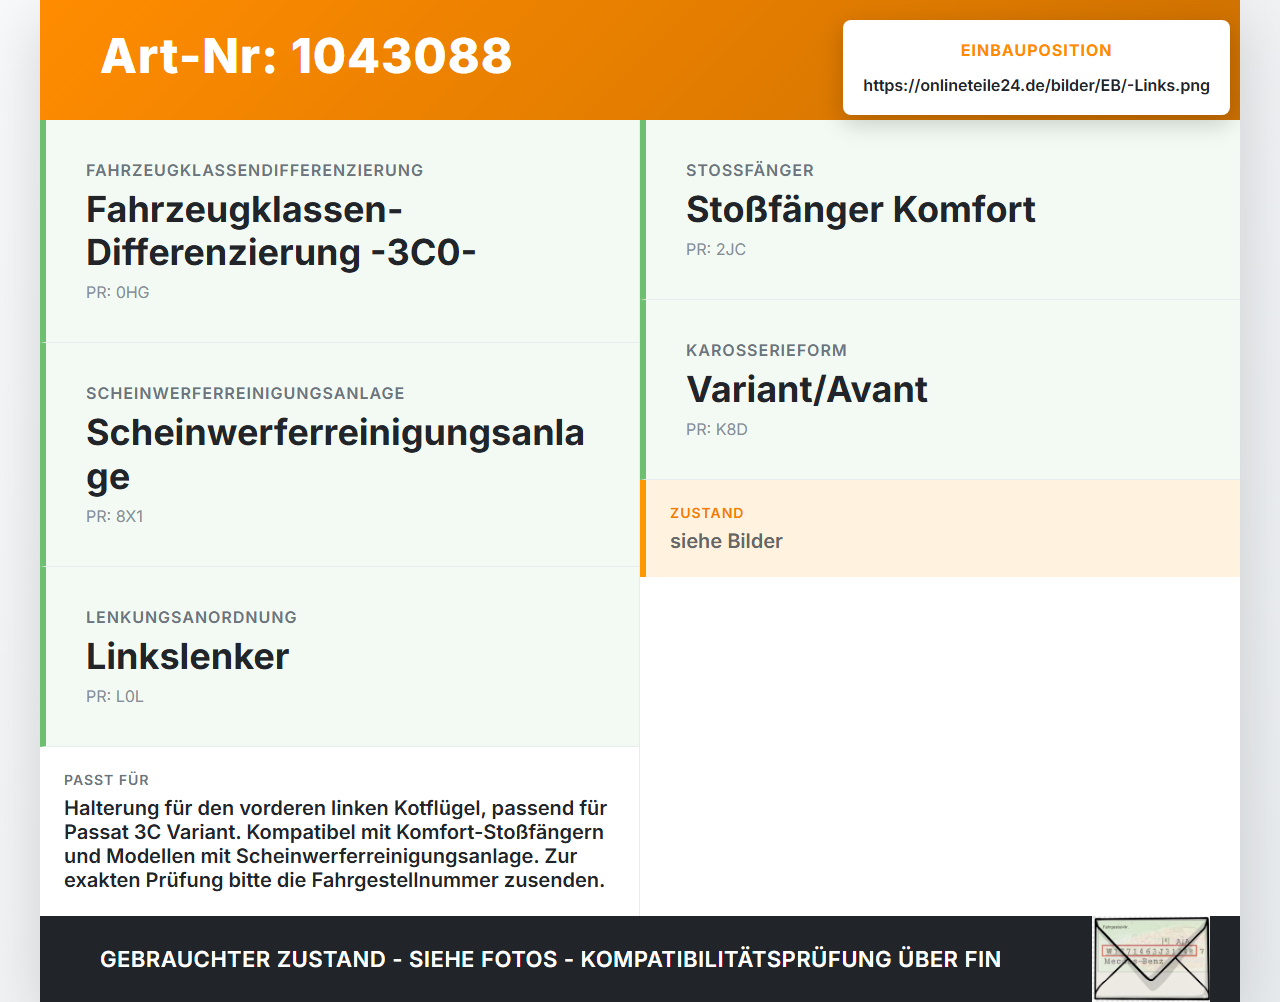Select the Fahrzeugklassen-Differenzierung -3C0- title
Image resolution: width=1280 pixels, height=1002 pixels.
click(x=281, y=231)
